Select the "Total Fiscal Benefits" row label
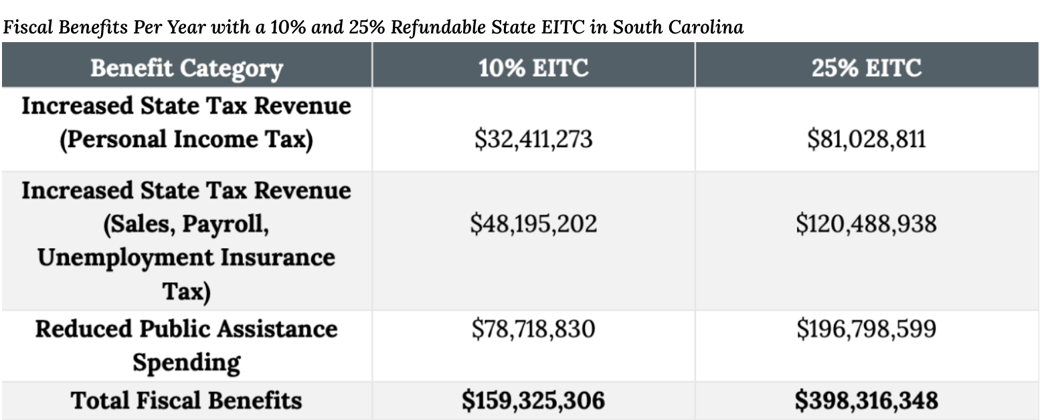The height and width of the screenshot is (420, 1040). tap(186, 401)
